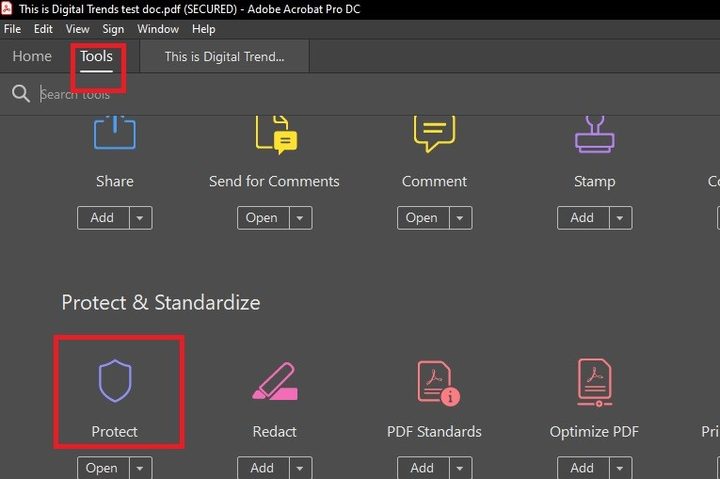Viewport: 720px width, 479px height.
Task: Click Add button under PDF Standards
Action: [423, 468]
